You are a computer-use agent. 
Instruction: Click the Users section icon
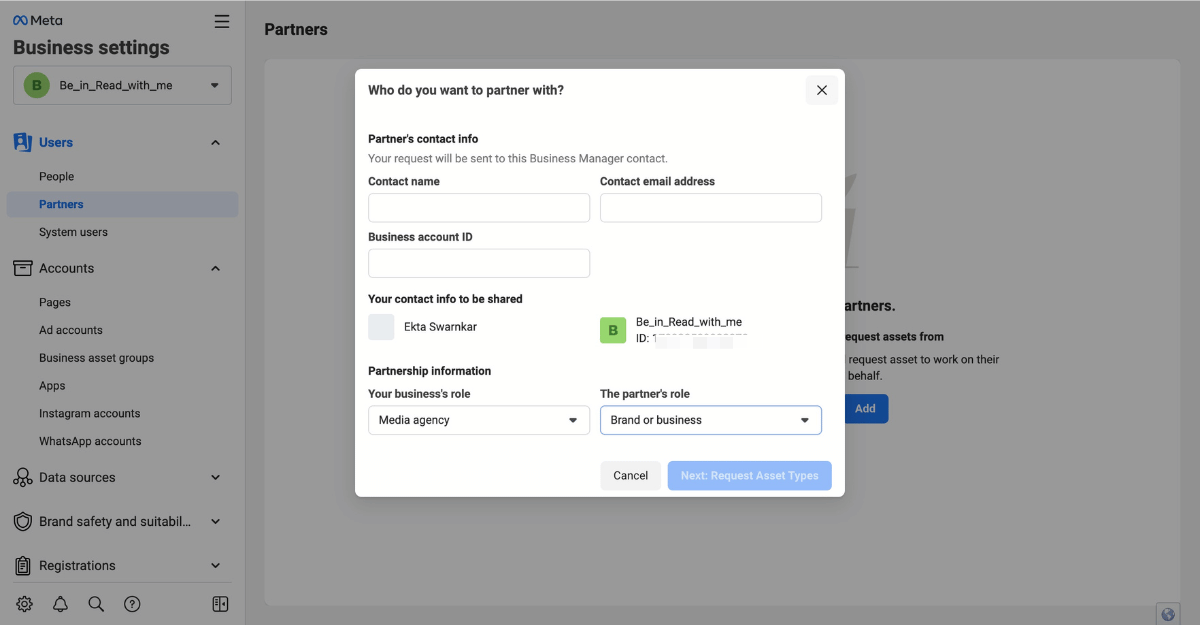[x=22, y=142]
